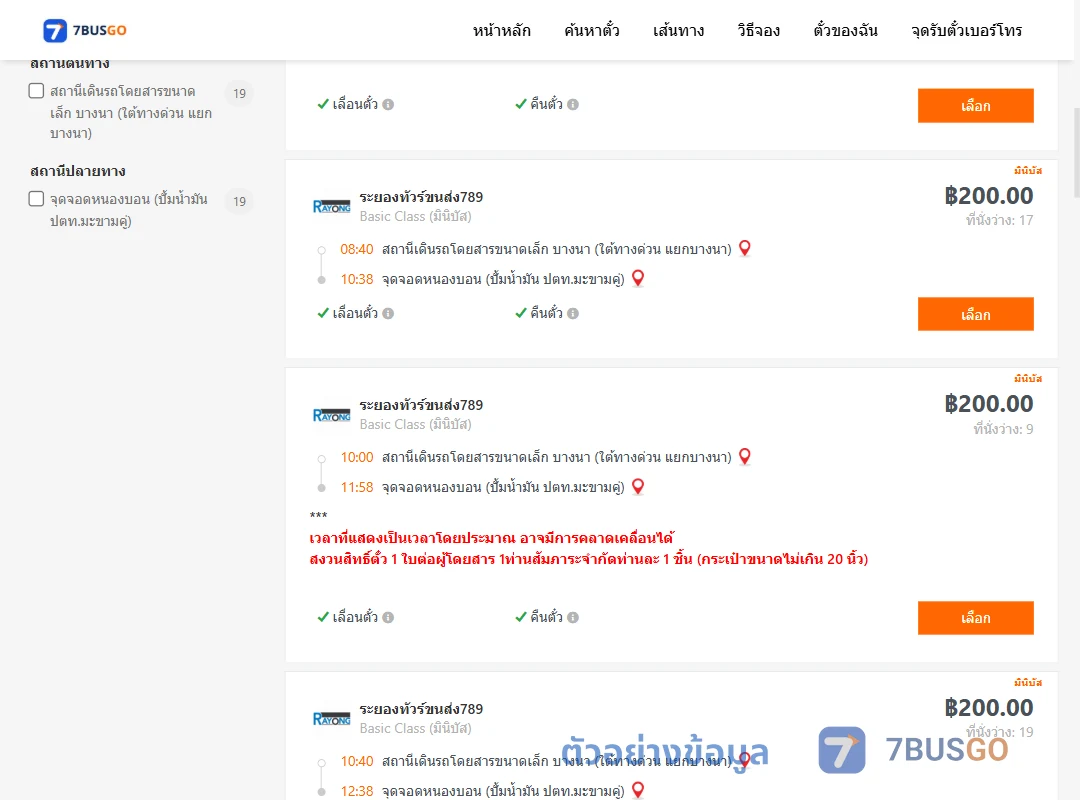
Task: Click the เลื่อนตั๋ว info icon in 08:40 trip
Action: [x=388, y=314]
